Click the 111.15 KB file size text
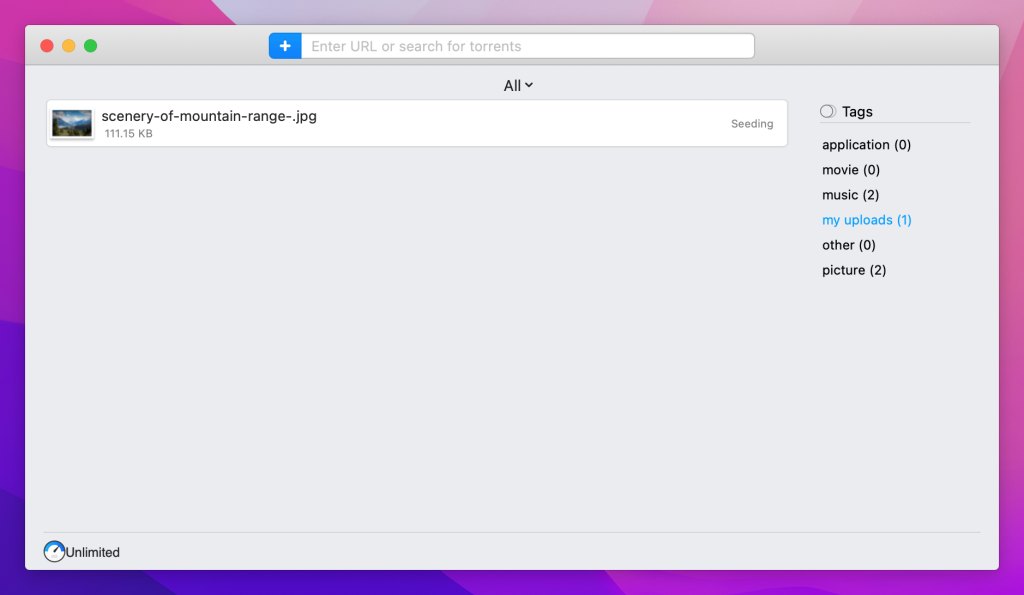Screen dimensions: 1024x595 tap(129, 134)
